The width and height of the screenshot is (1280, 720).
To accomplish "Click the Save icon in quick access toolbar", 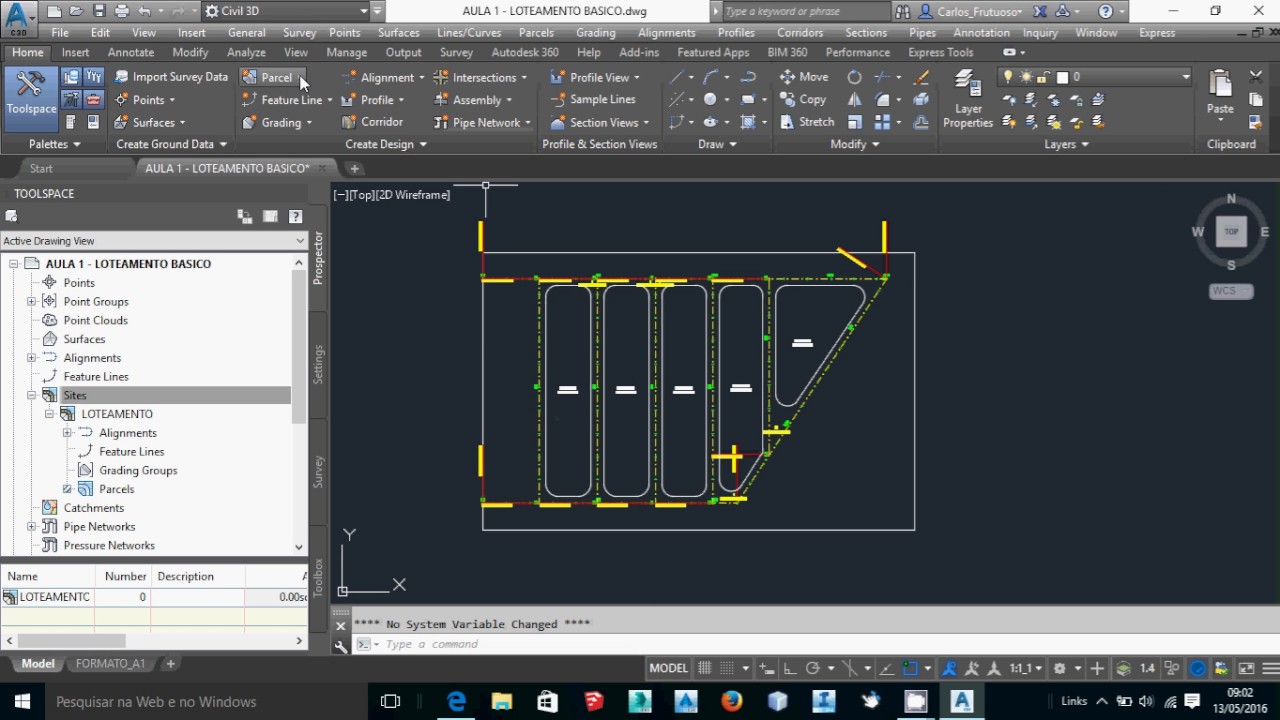I will (x=99, y=11).
